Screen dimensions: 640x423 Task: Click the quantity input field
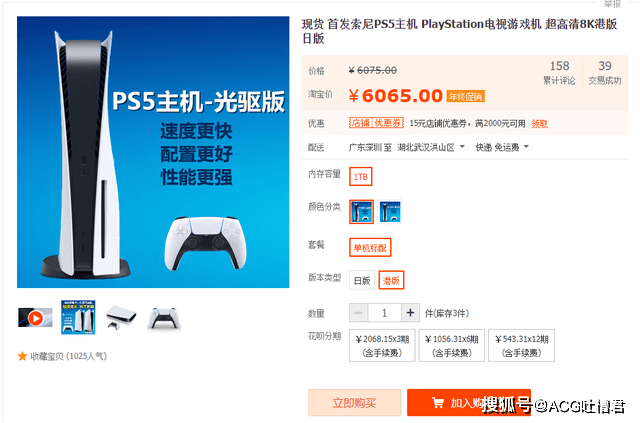pyautogui.click(x=384, y=313)
